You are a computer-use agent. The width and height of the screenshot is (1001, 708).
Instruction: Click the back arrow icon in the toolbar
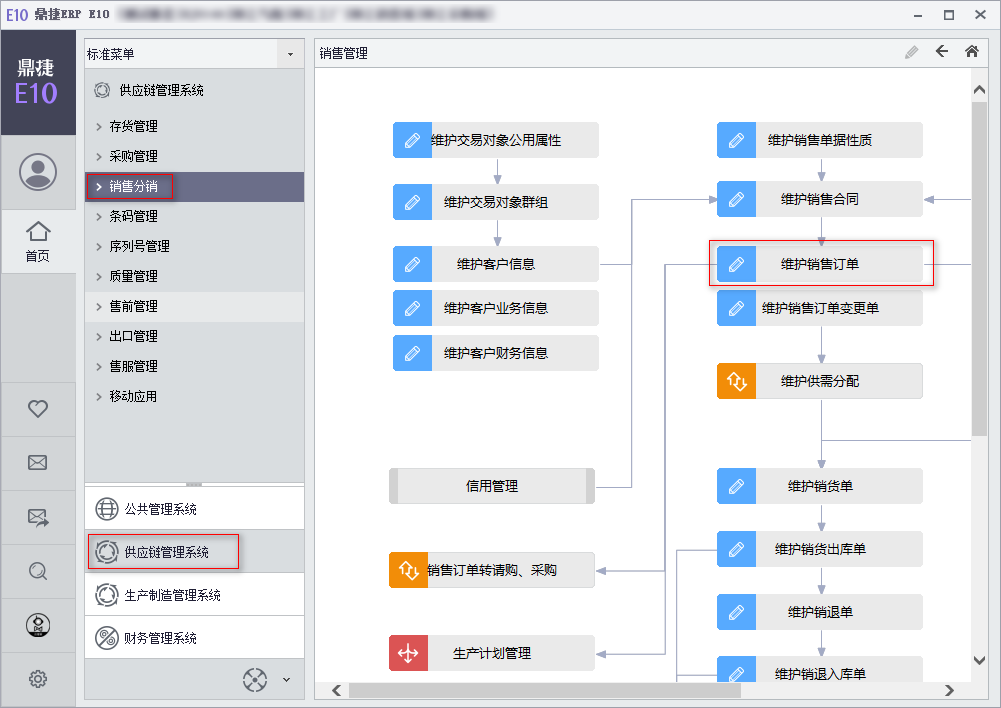941,52
